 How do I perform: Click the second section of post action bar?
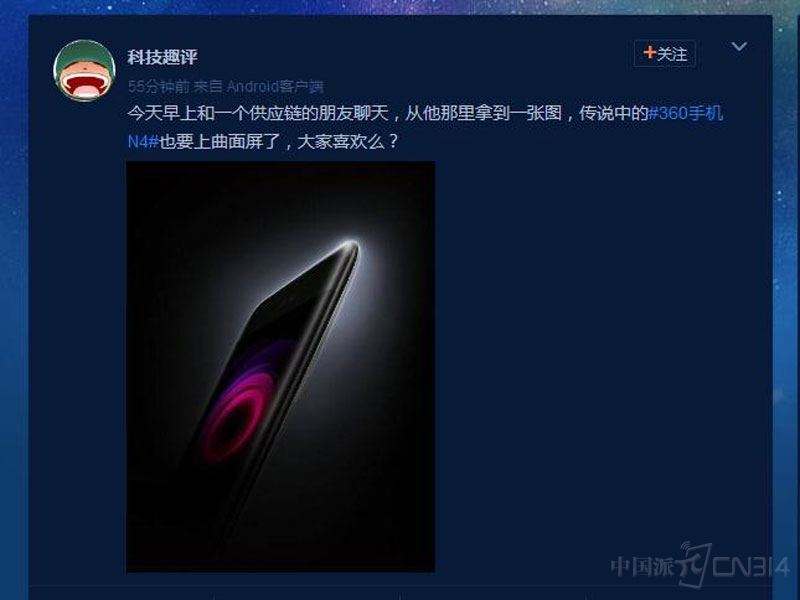tap(307, 594)
